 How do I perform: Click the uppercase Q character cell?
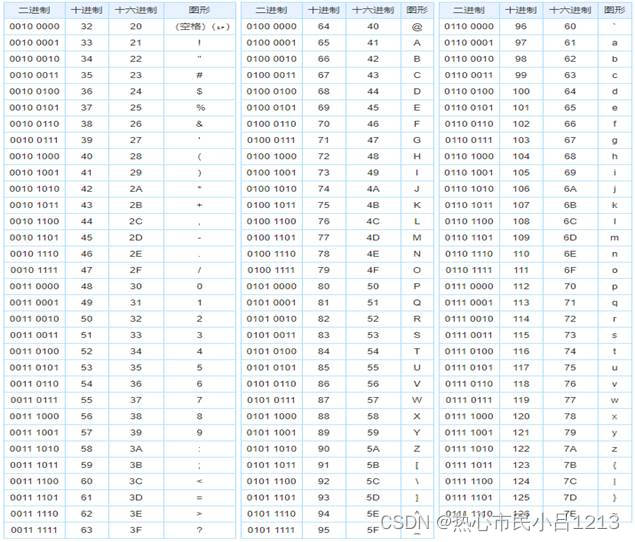point(417,303)
